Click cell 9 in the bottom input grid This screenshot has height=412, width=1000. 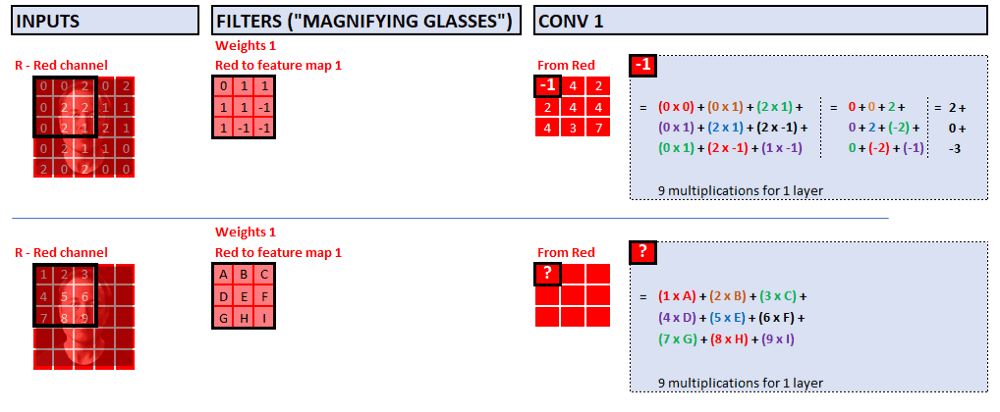86,317
